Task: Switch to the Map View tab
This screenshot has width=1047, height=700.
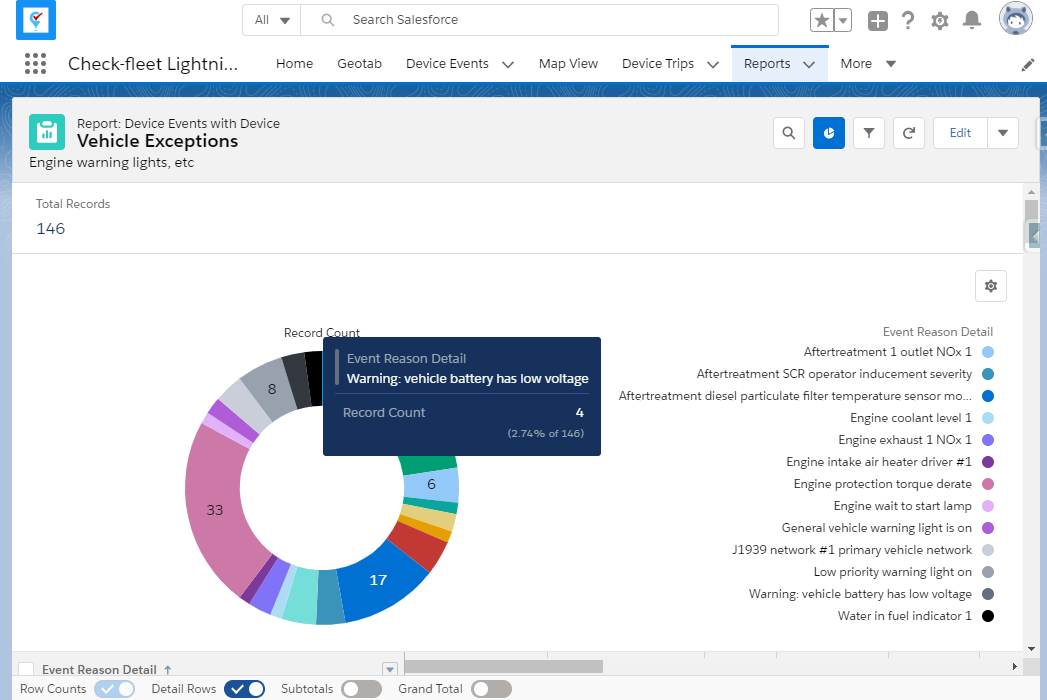Action: pos(568,63)
